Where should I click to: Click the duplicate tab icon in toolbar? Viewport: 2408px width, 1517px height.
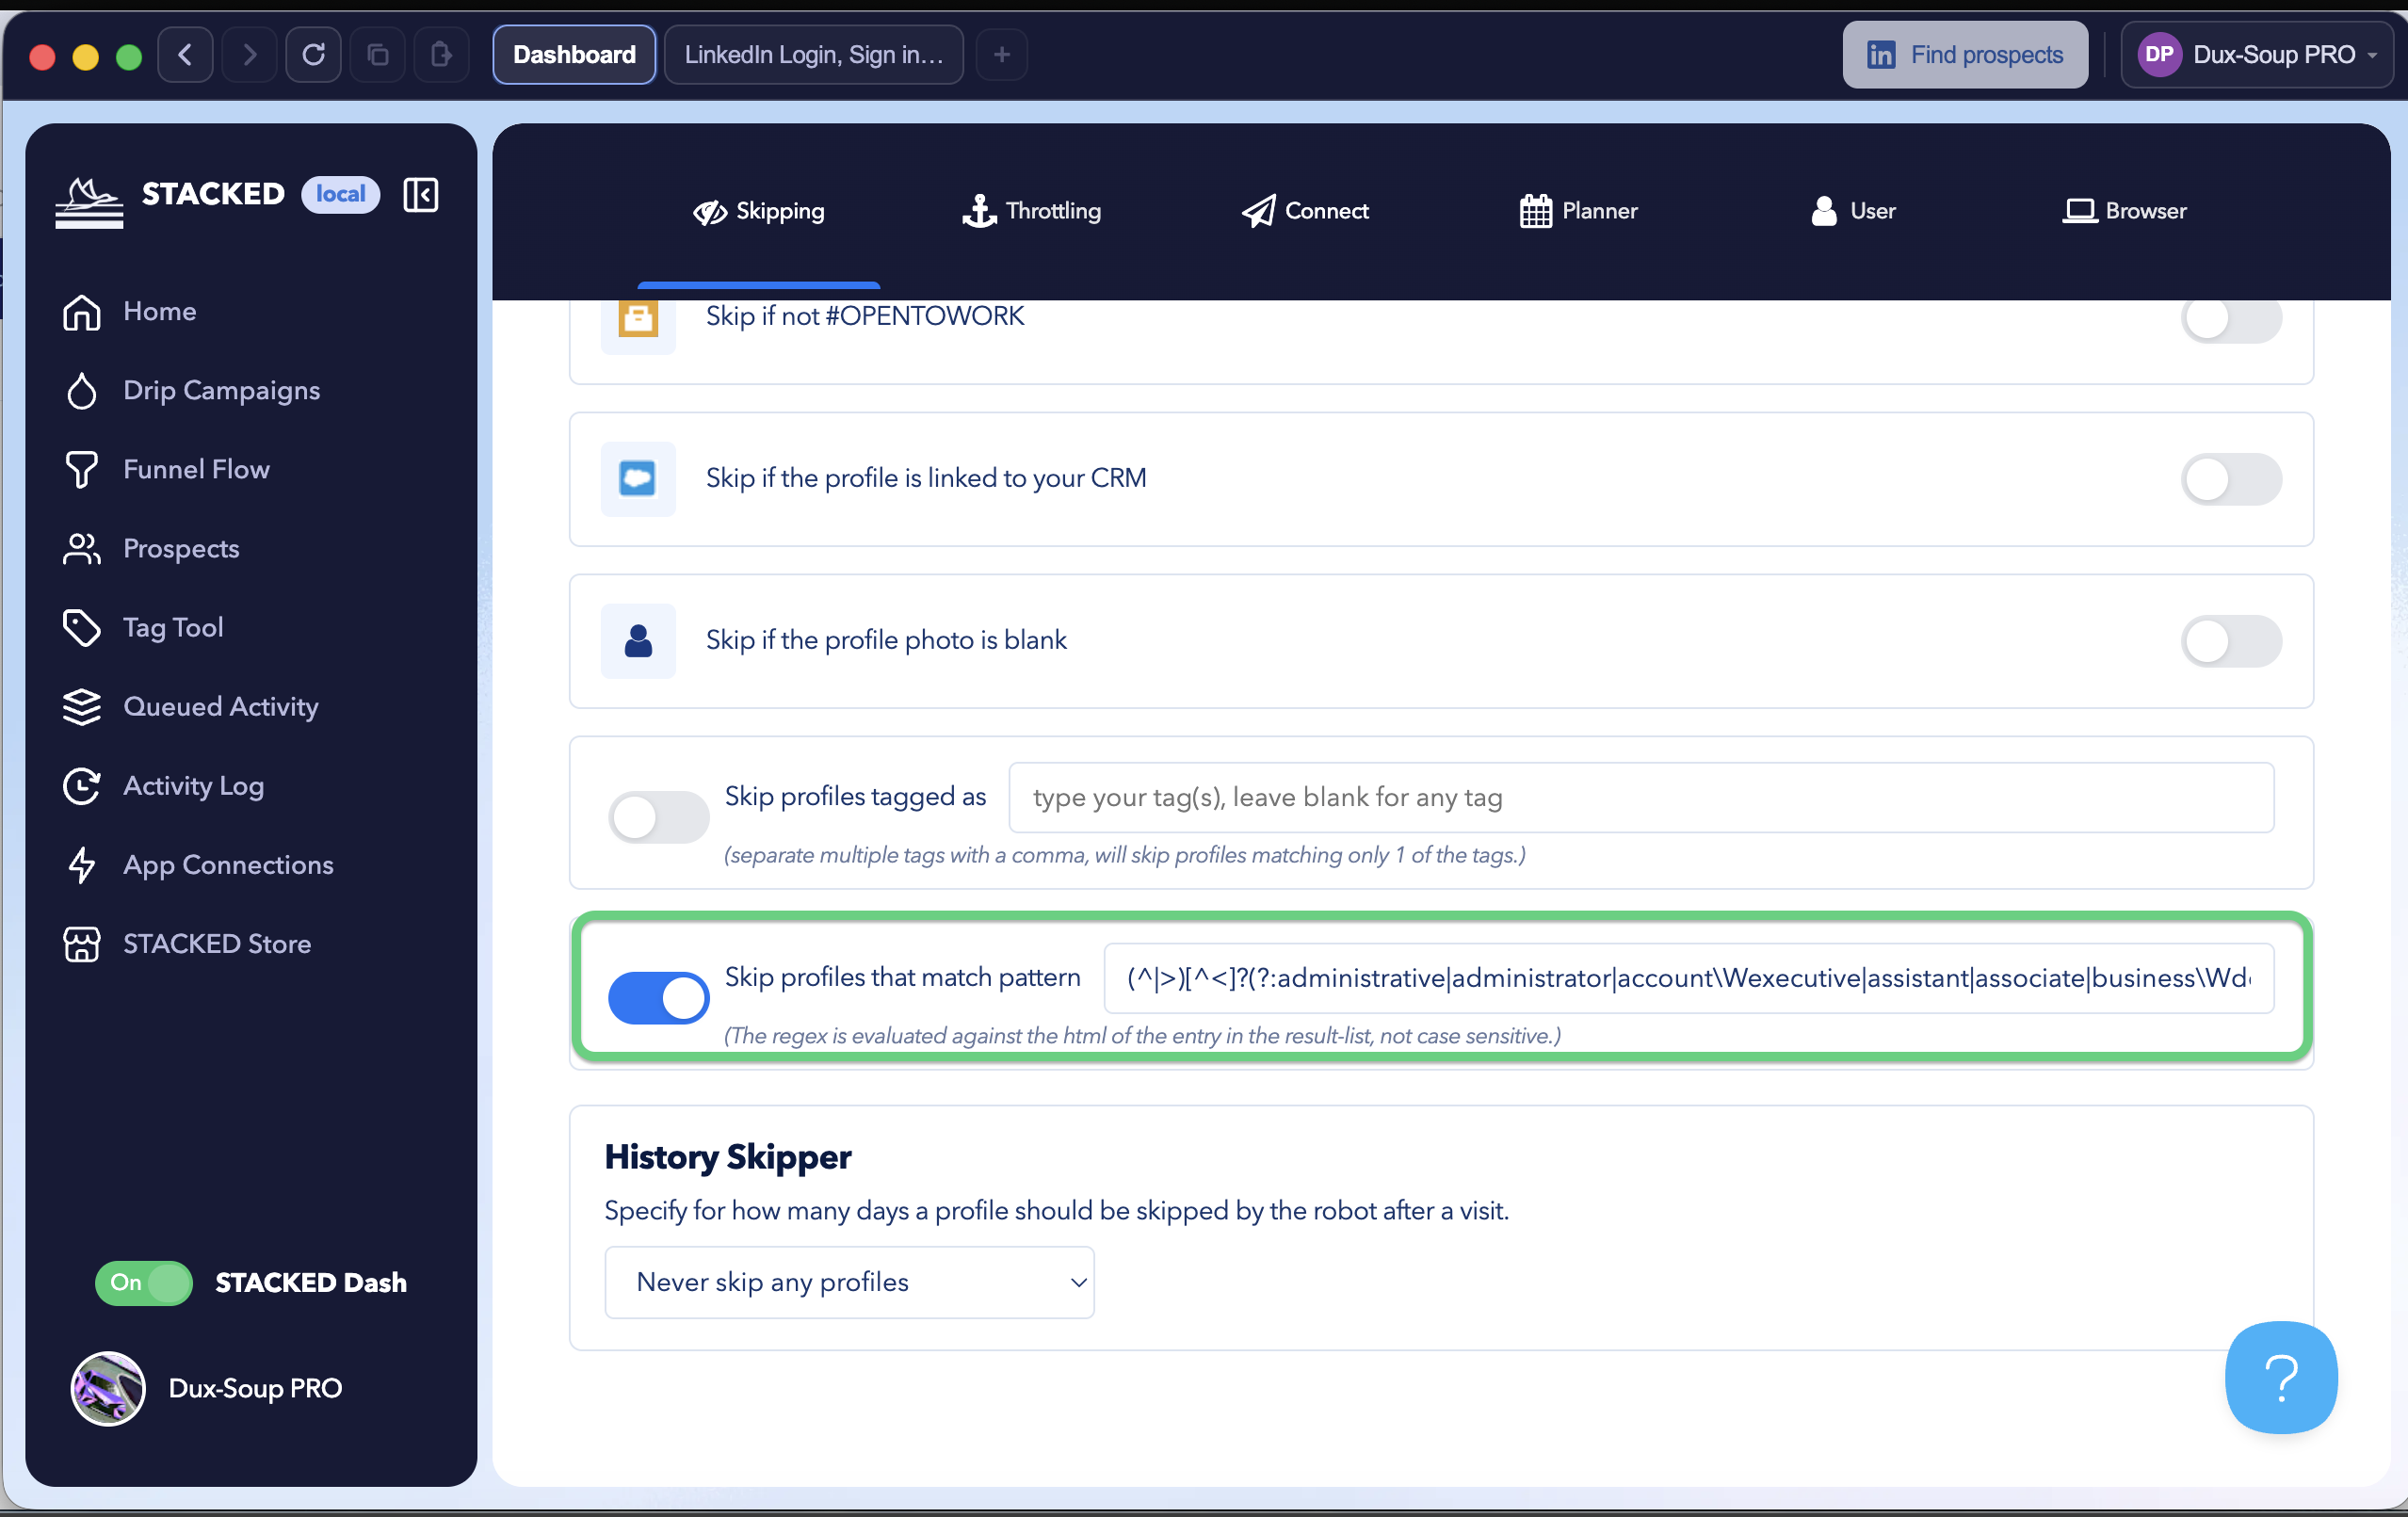tap(378, 54)
